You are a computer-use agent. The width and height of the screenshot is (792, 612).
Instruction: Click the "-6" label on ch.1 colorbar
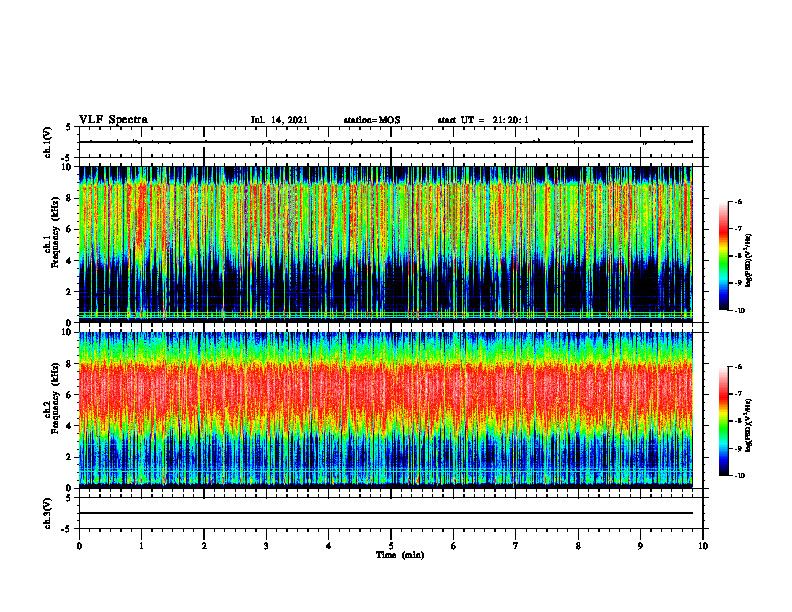[x=738, y=201]
